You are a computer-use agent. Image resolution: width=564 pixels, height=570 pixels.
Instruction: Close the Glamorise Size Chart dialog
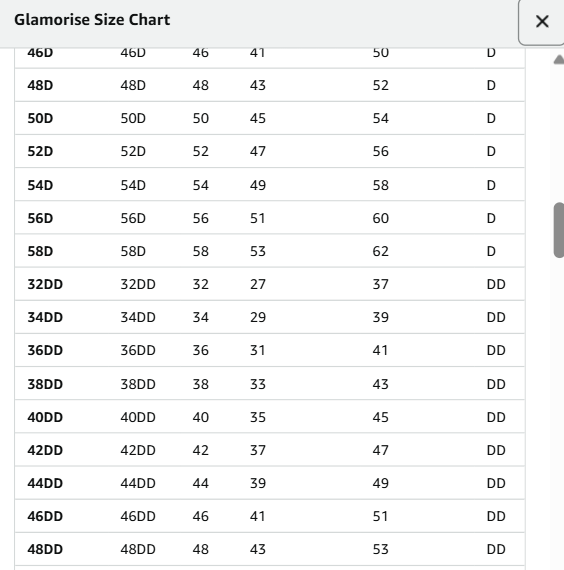(541, 21)
